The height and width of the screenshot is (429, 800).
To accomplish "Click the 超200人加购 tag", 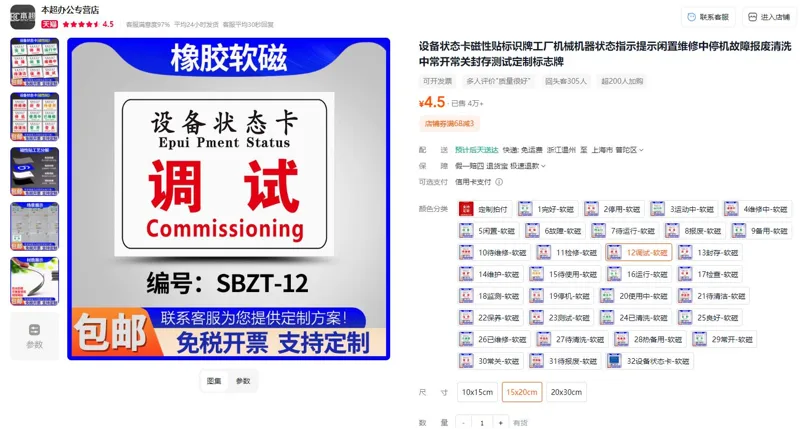I will pos(622,81).
